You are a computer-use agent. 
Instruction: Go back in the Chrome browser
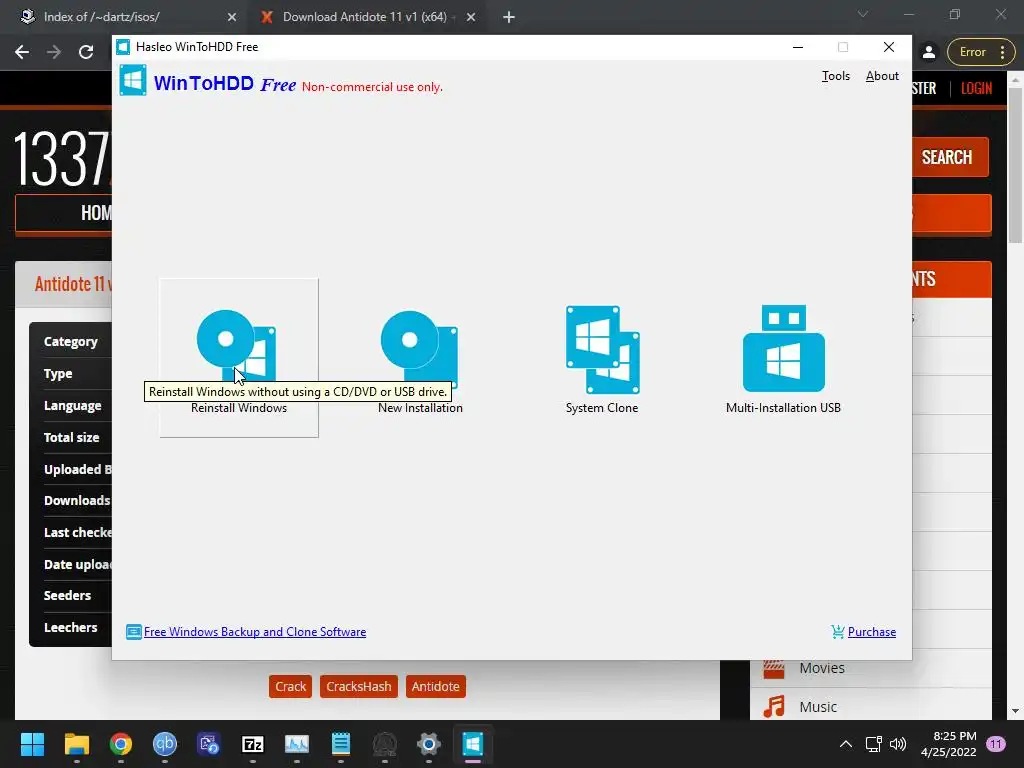[22, 52]
